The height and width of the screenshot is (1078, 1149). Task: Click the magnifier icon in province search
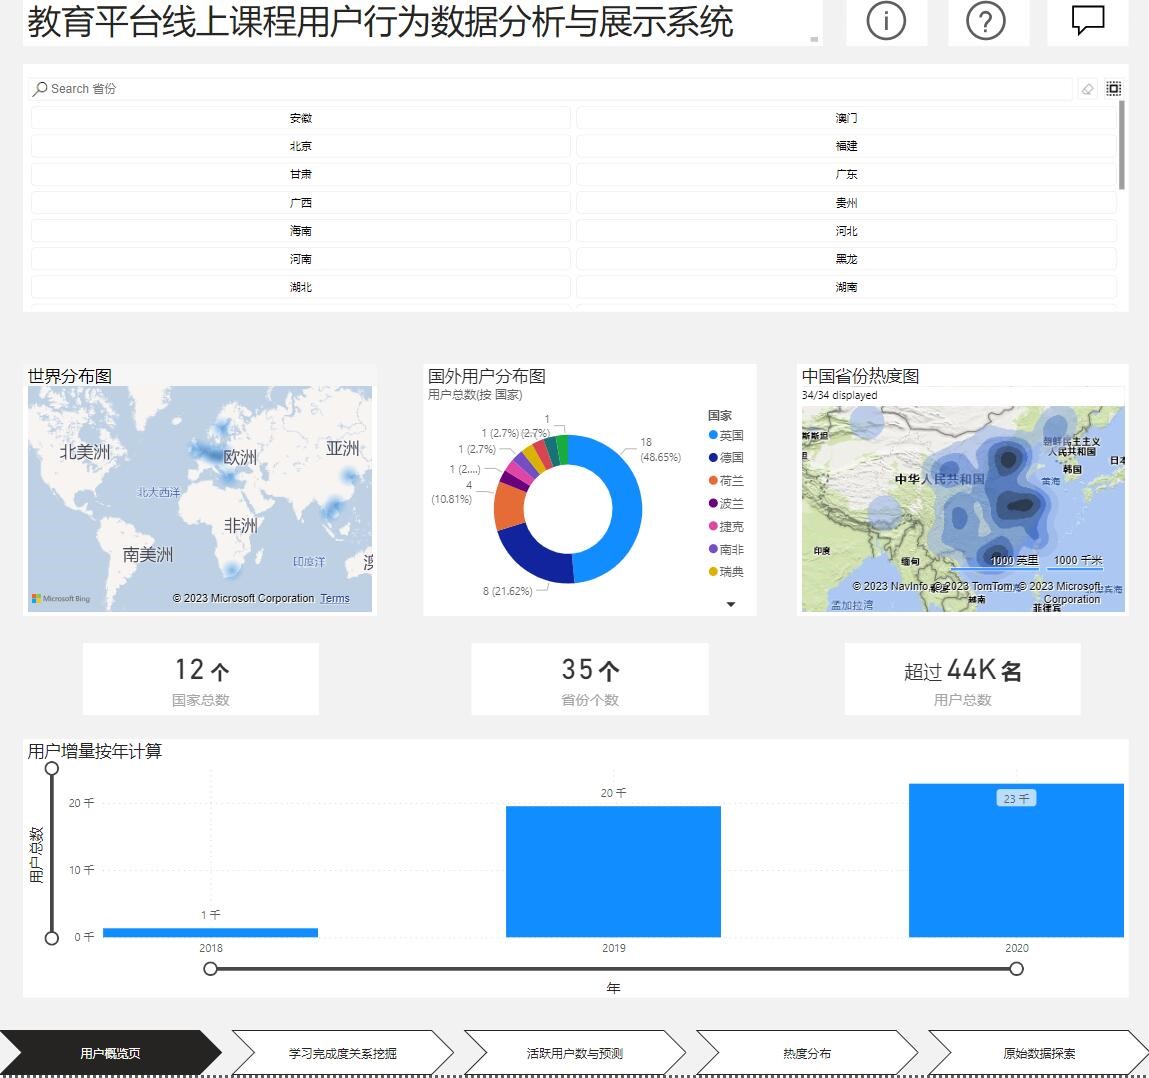point(40,89)
